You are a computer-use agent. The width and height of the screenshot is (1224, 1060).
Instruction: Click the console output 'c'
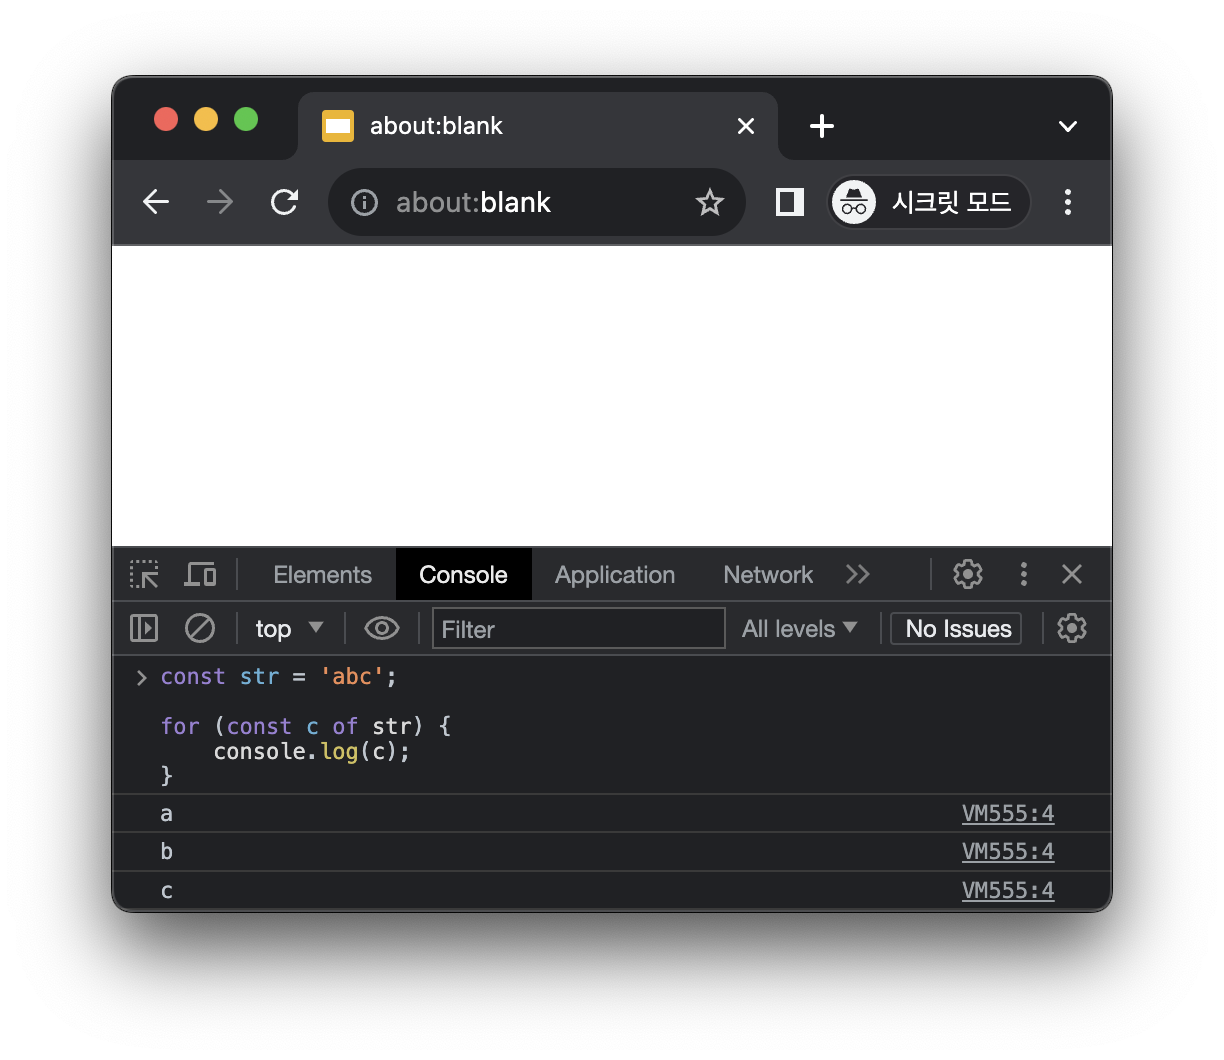click(166, 891)
